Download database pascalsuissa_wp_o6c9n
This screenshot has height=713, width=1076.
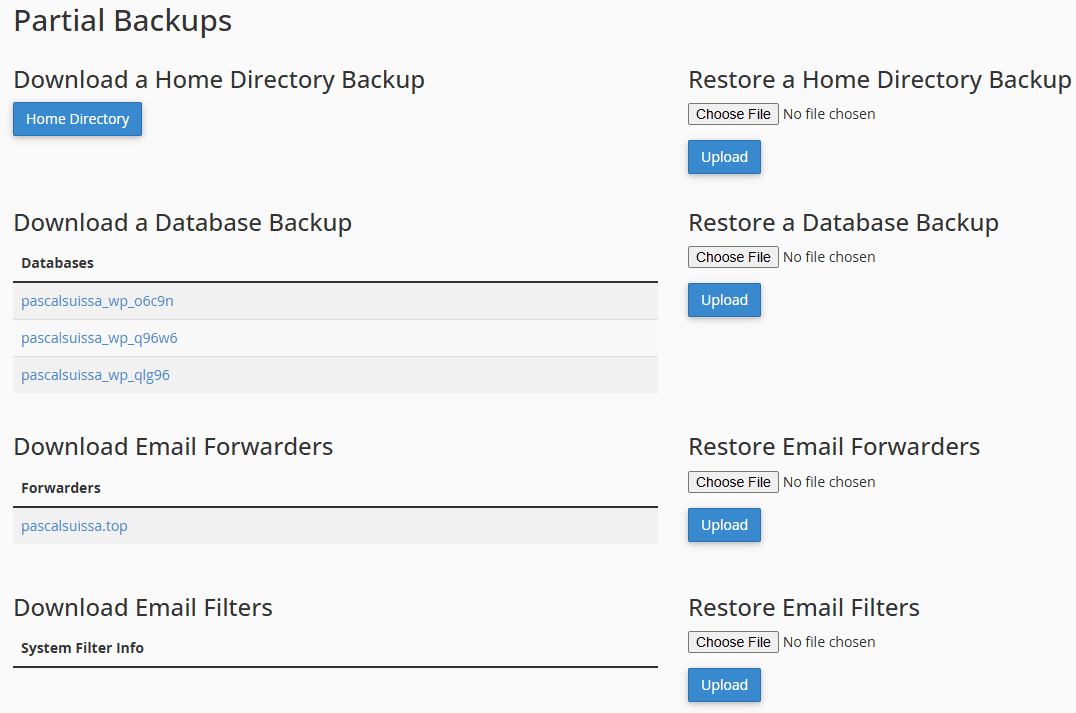[x=97, y=301]
